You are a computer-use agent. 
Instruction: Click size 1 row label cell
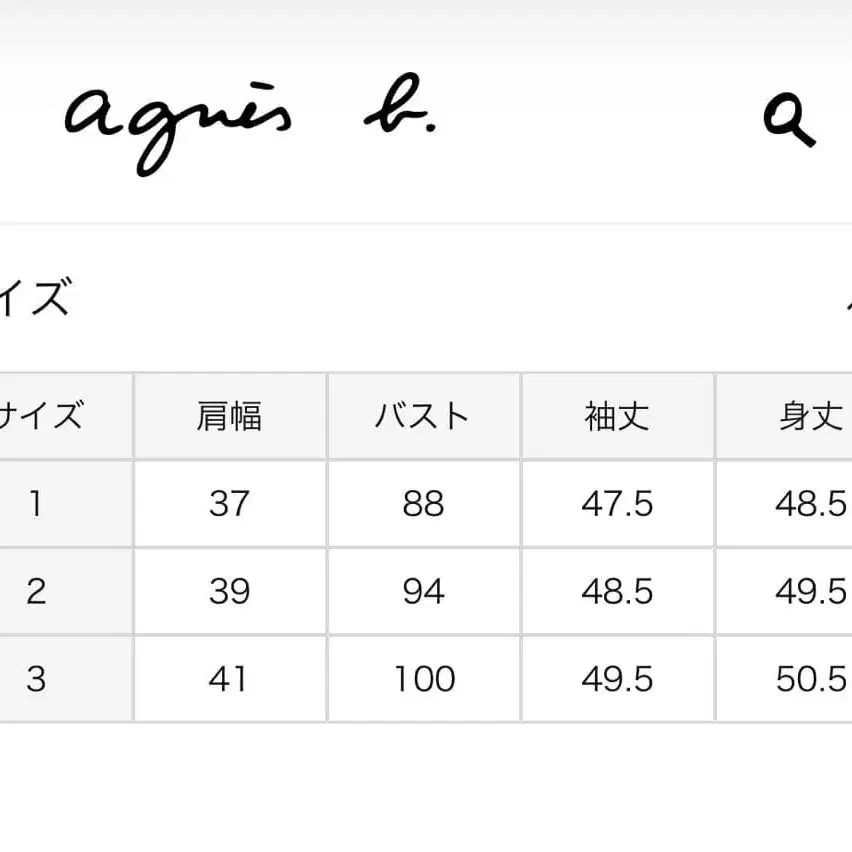pyautogui.click(x=36, y=504)
